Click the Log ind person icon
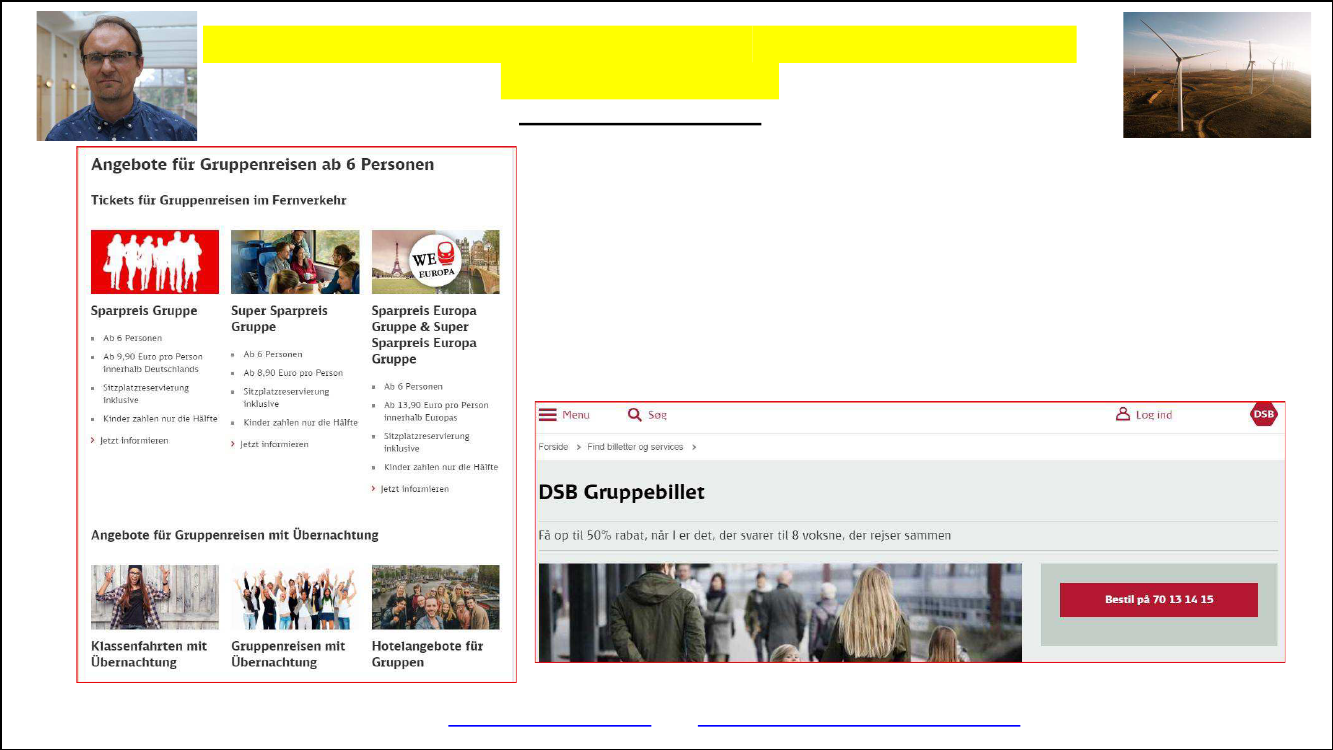This screenshot has height=750, width=1333. coord(1123,414)
